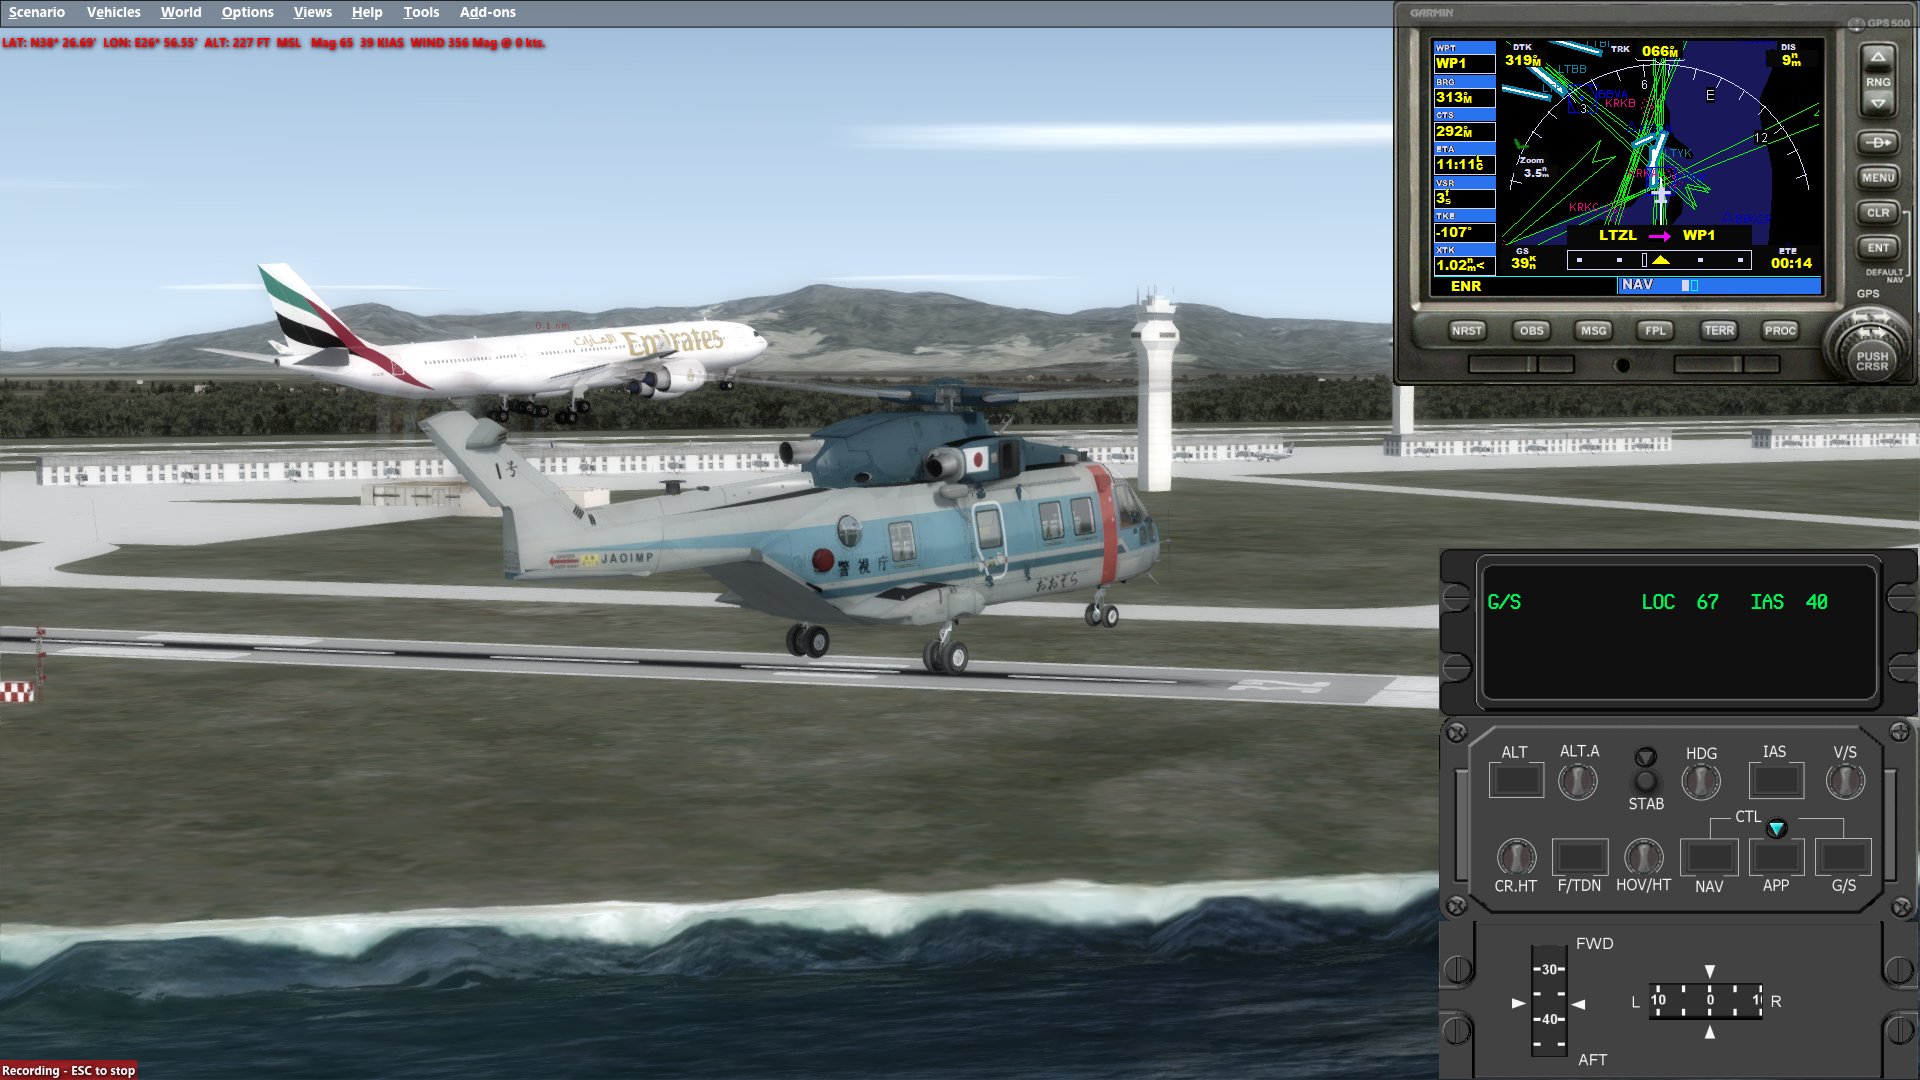Click the V/S knob

tap(1845, 781)
